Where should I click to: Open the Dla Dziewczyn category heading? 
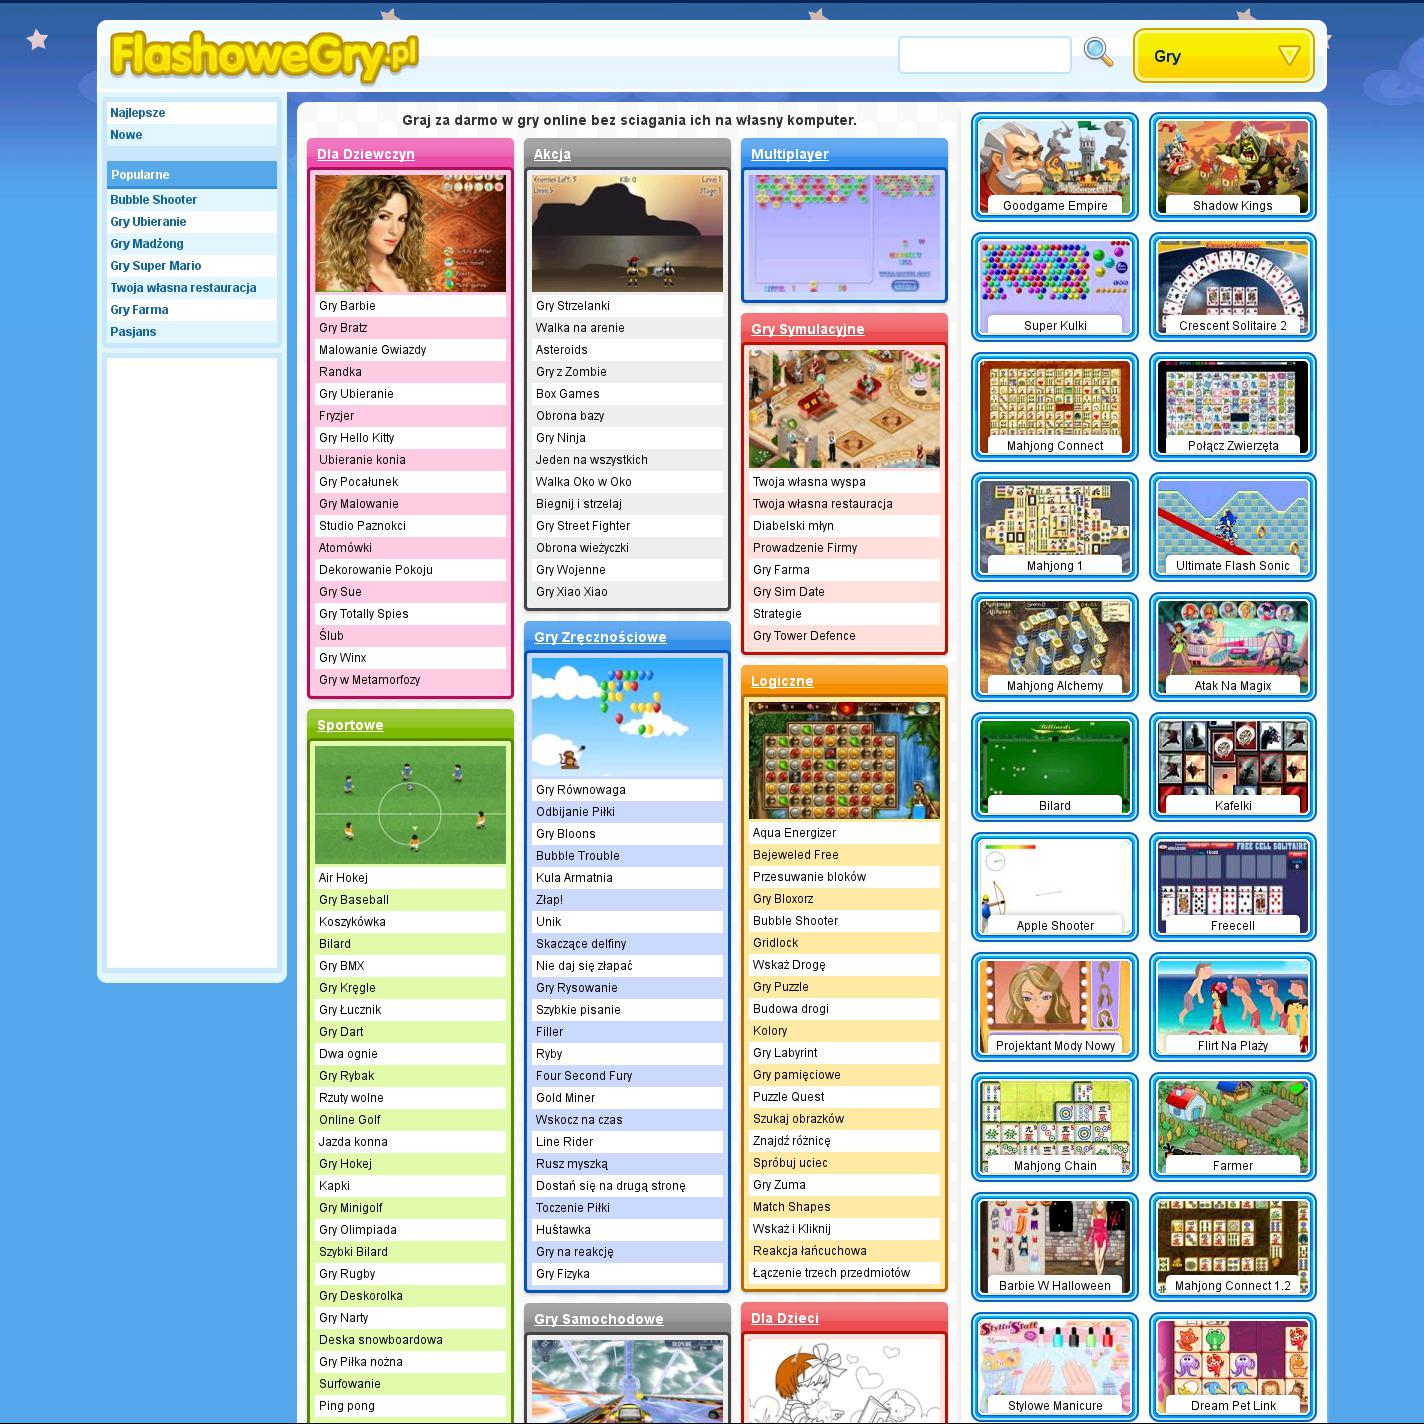click(365, 154)
